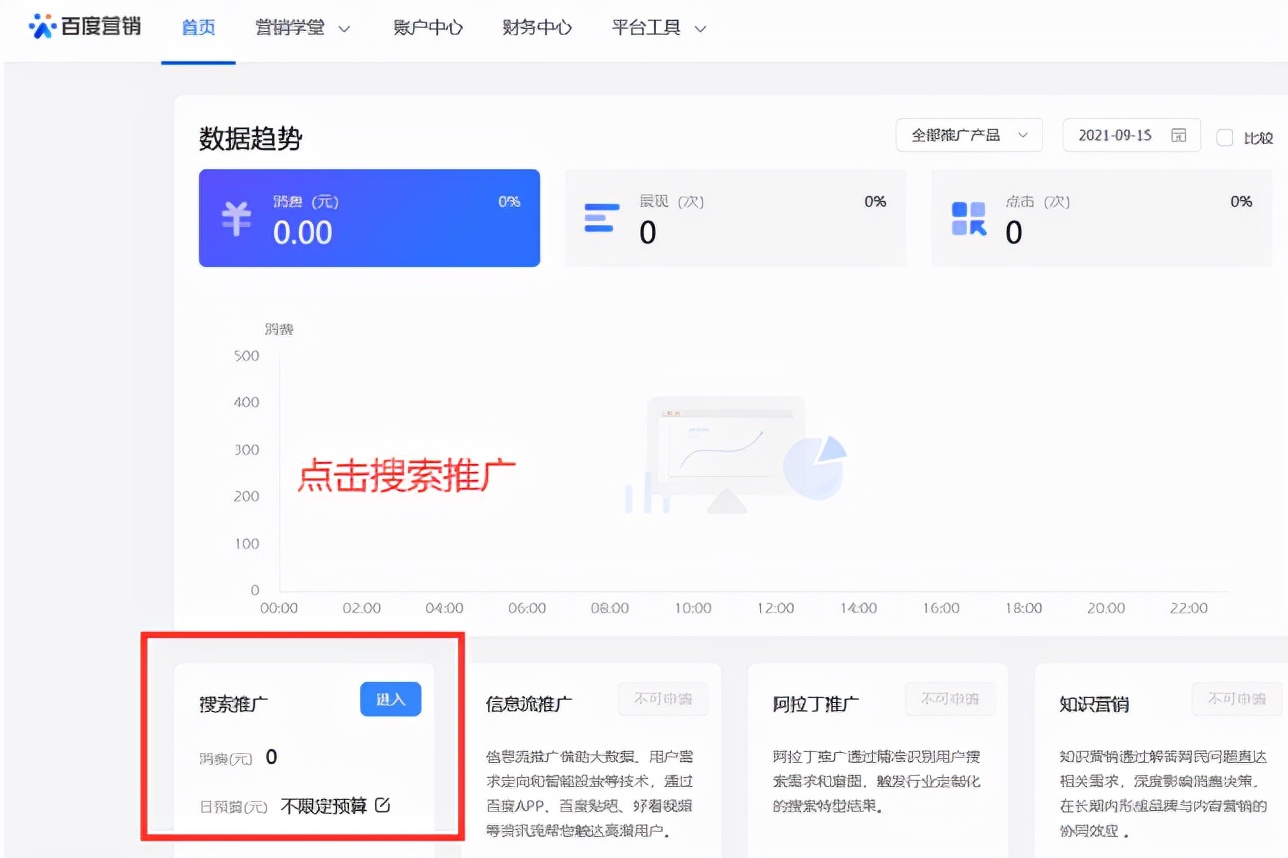1288x858 pixels.
Task: Click the 不限定预算 budget text
Action: coord(330,805)
